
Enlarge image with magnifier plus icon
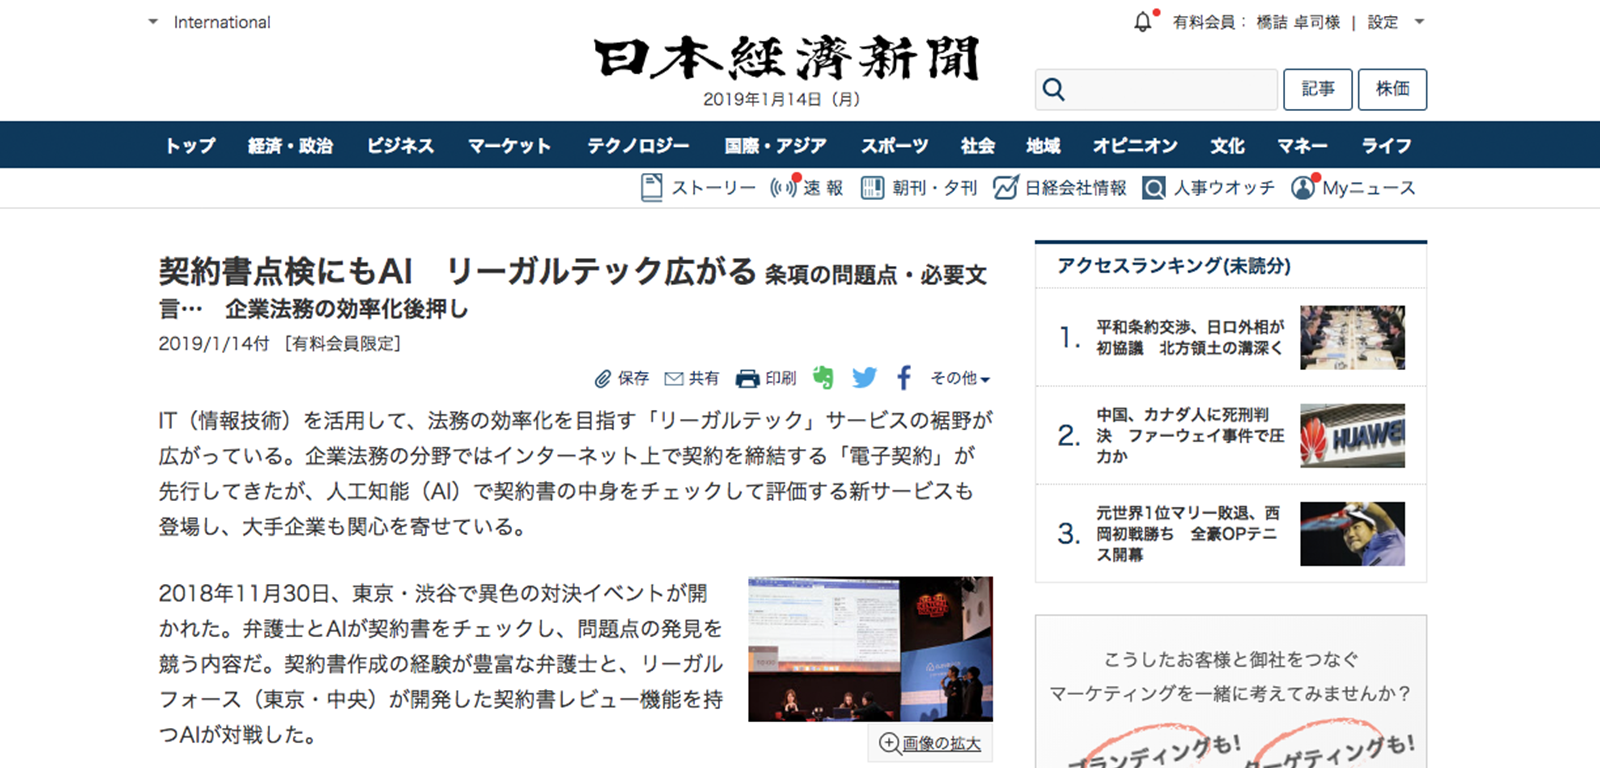click(889, 743)
